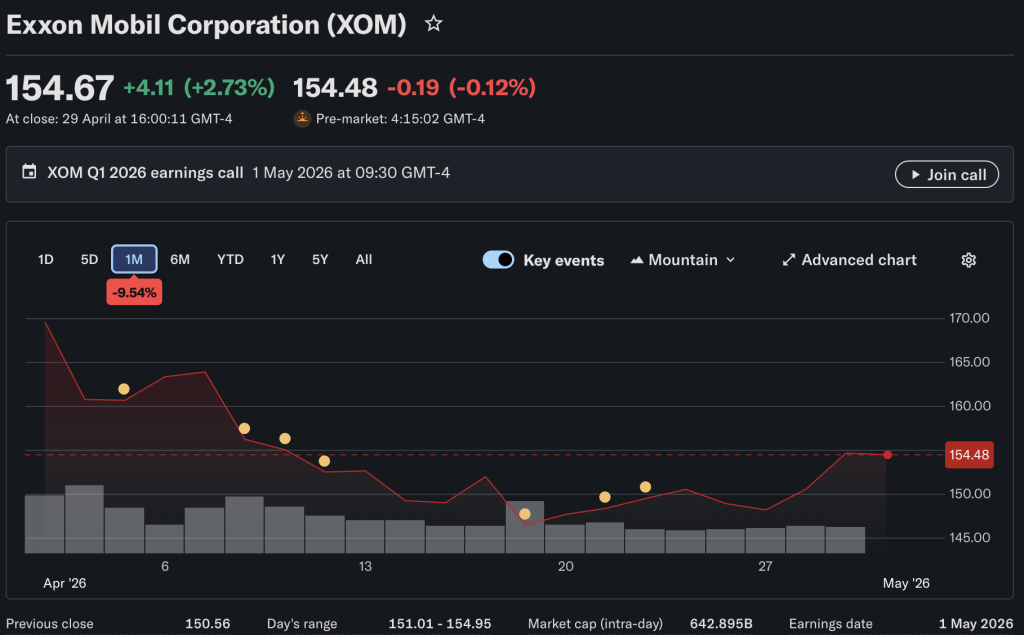The height and width of the screenshot is (635, 1024).
Task: Click the -0.19 pre-market change
Action: click(x=413, y=88)
